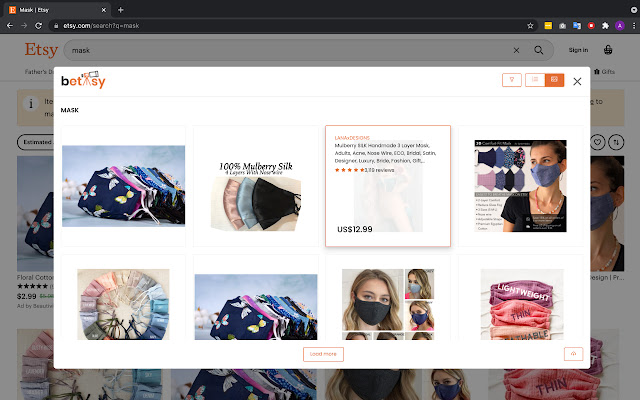Open the LANAxDESIGNS shop link
Image resolution: width=640 pixels, height=400 pixels.
coord(352,138)
